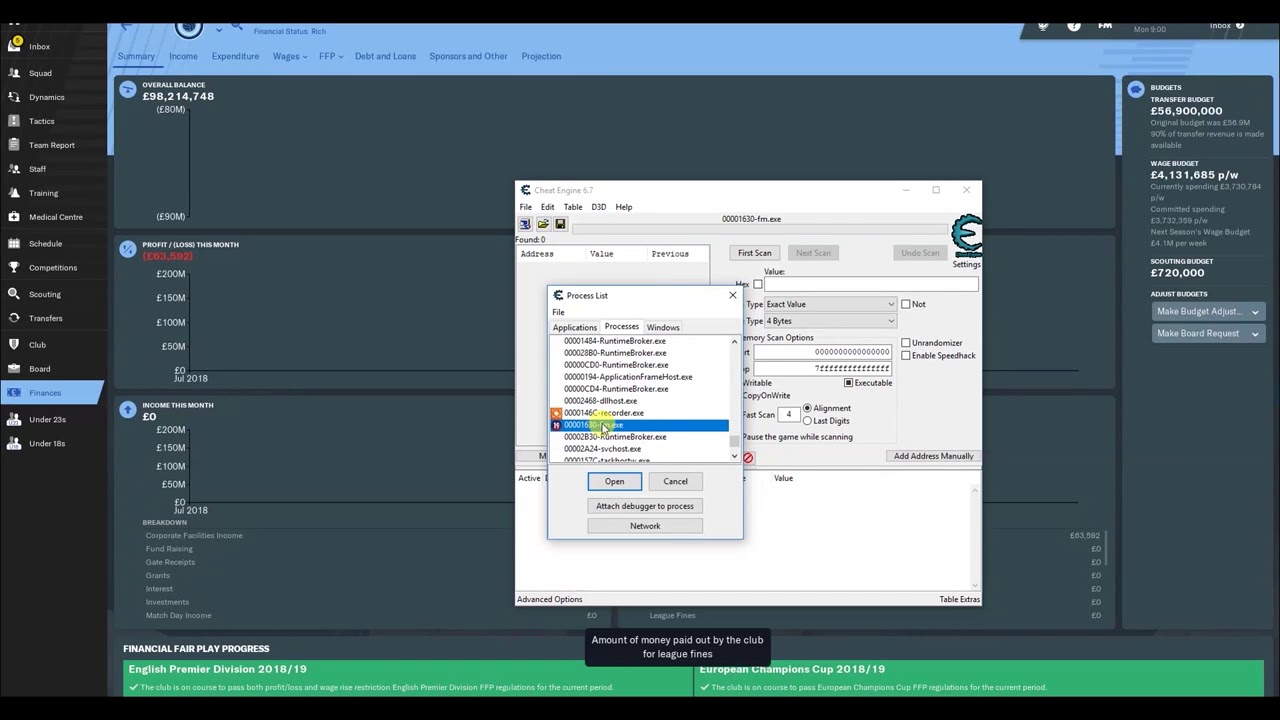Click the FM menu icon in top bar
The height and width of the screenshot is (720, 1280).
click(x=1105, y=25)
